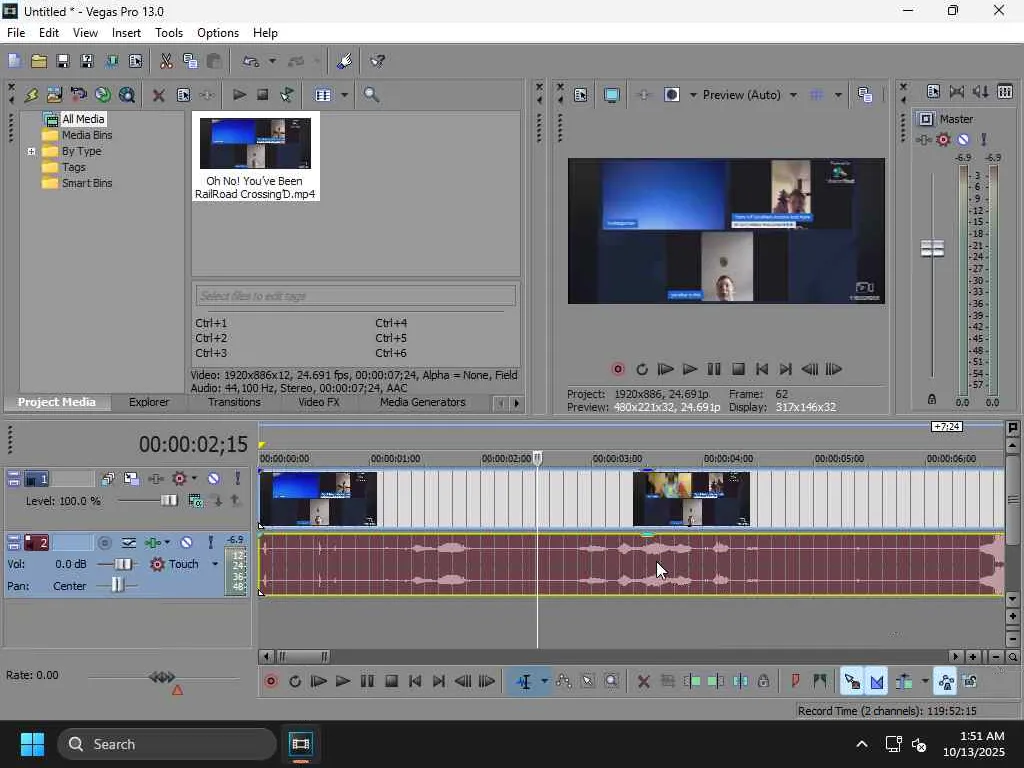Click the Lock Event padlock icon
This screenshot has height=768, width=1024.
764,681
